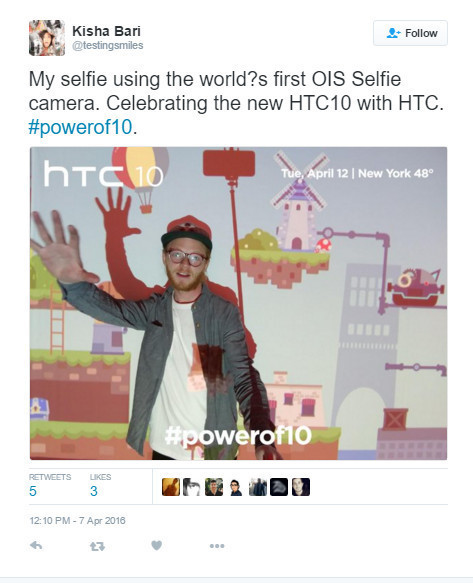Open the more options ellipsis icon
This screenshot has width=473, height=583.
pyautogui.click(x=217, y=546)
